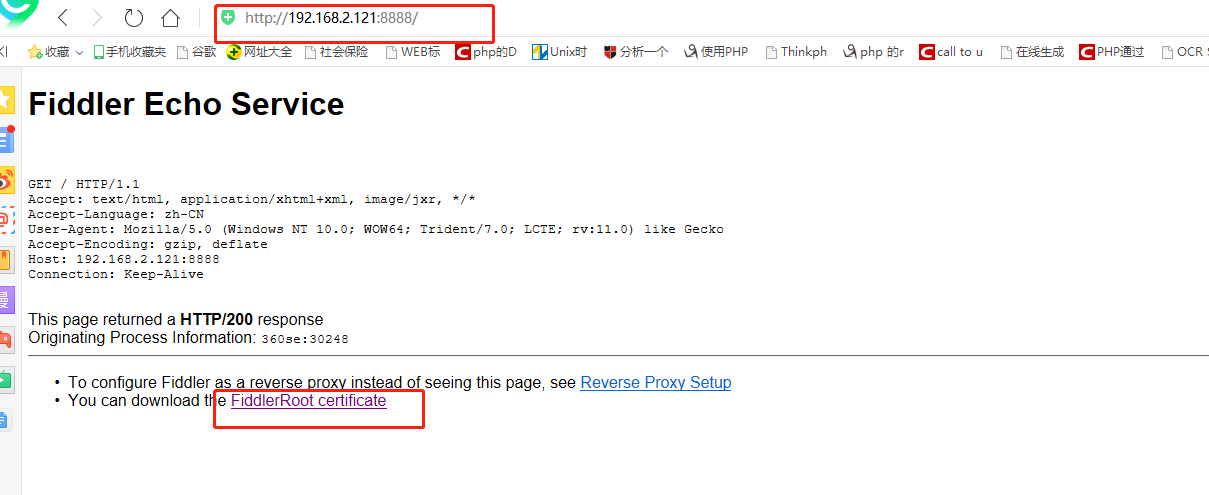Screen dimensions: 1209x495
Task: Open the 分析一个 bookmark
Action: click(x=636, y=52)
